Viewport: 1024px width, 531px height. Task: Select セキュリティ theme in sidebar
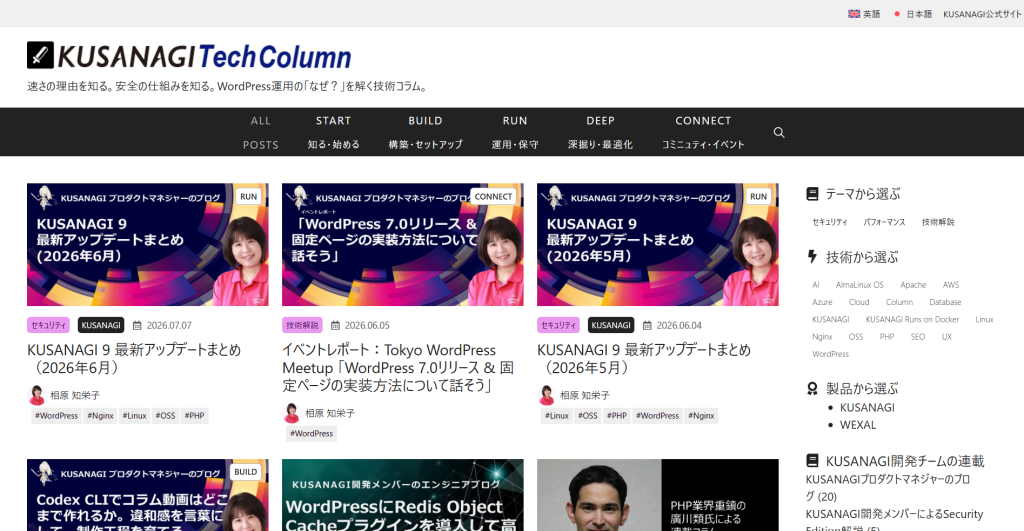click(x=829, y=222)
